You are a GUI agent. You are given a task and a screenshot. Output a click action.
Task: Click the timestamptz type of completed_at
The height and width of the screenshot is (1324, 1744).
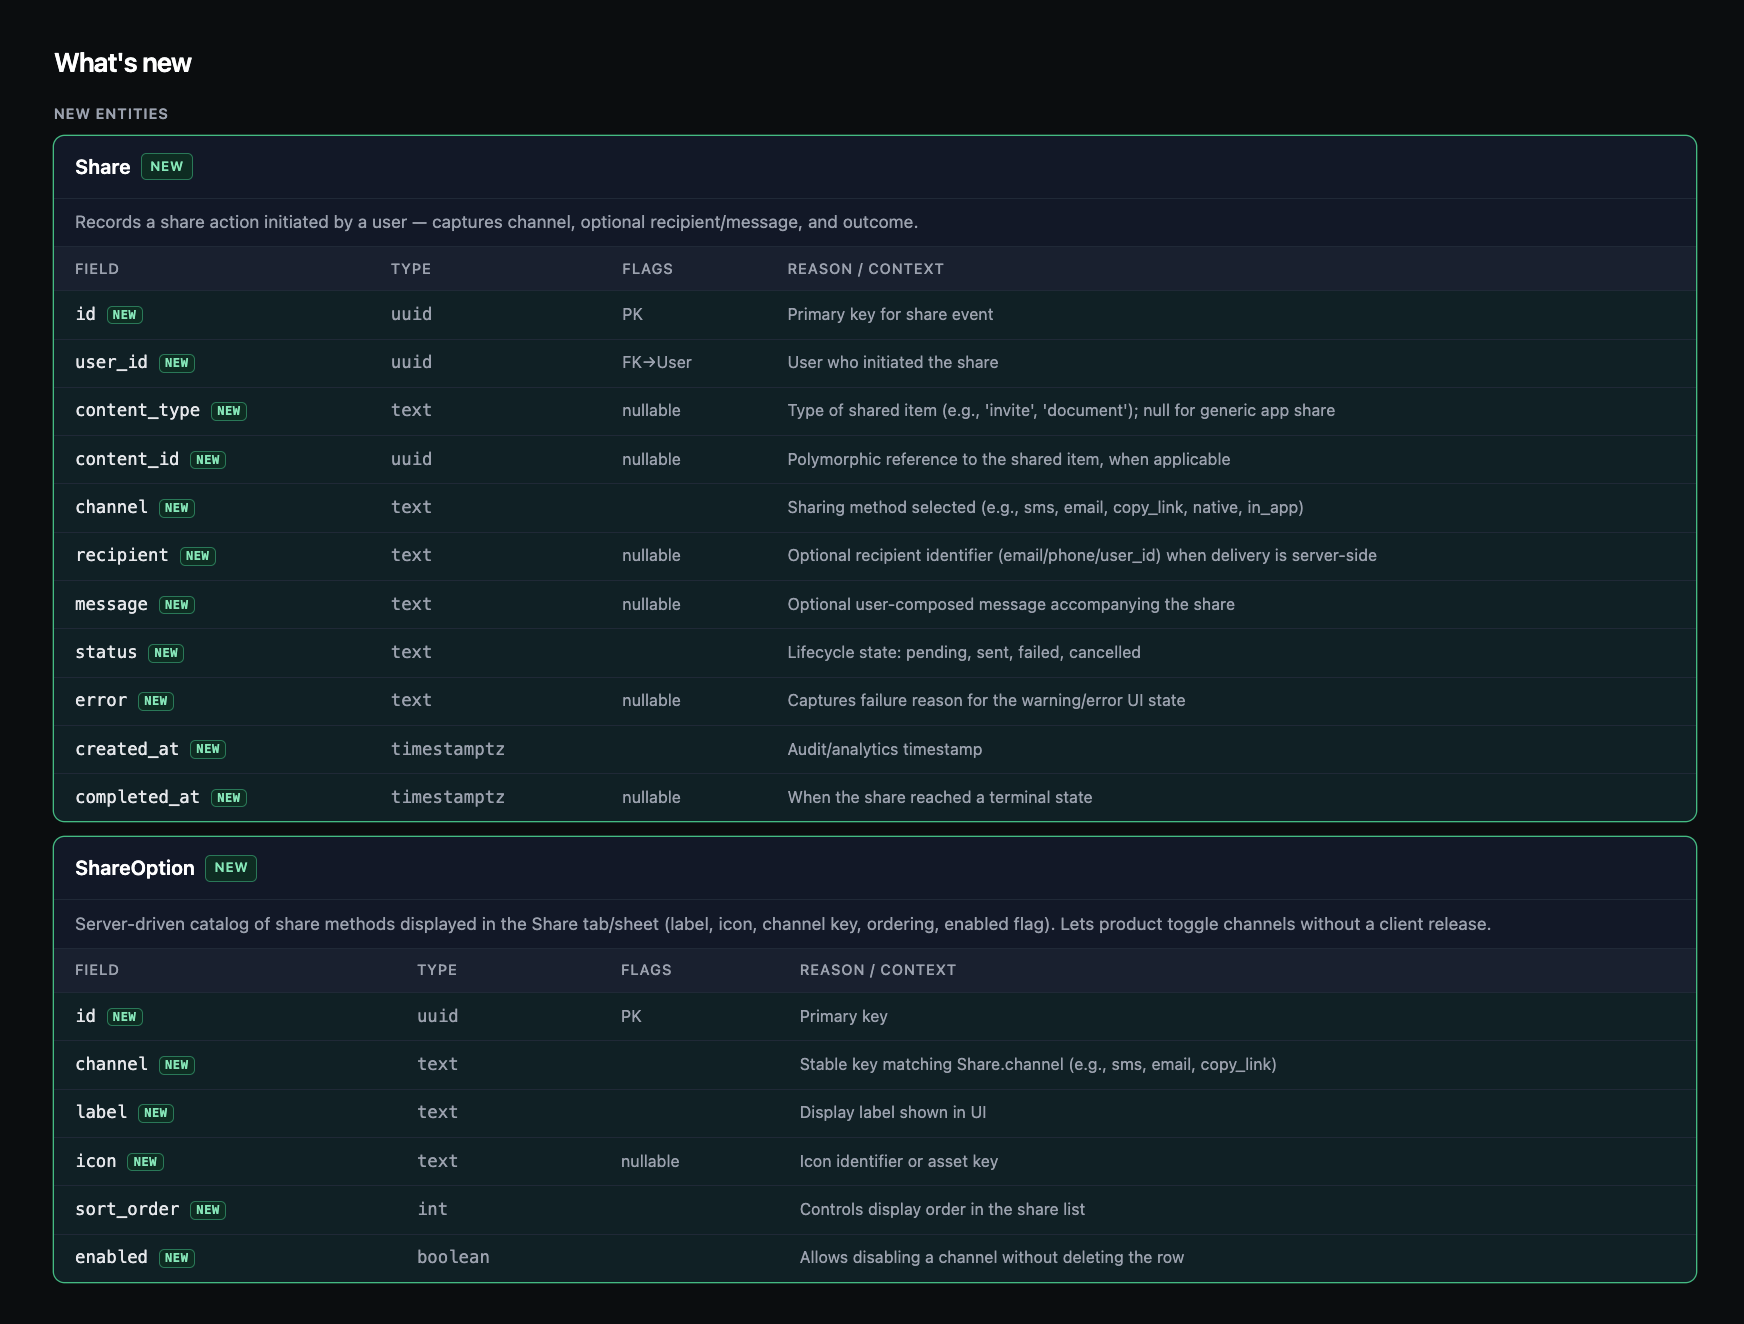(448, 797)
